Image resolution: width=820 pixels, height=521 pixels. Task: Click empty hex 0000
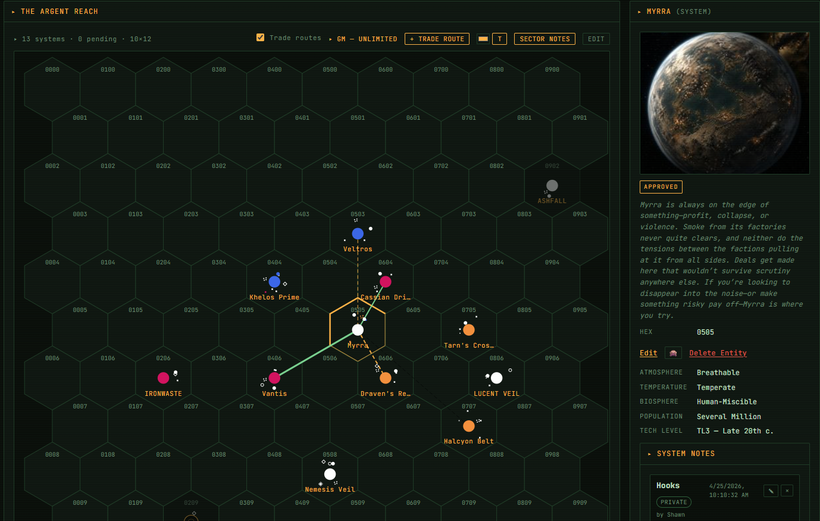click(x=52, y=89)
